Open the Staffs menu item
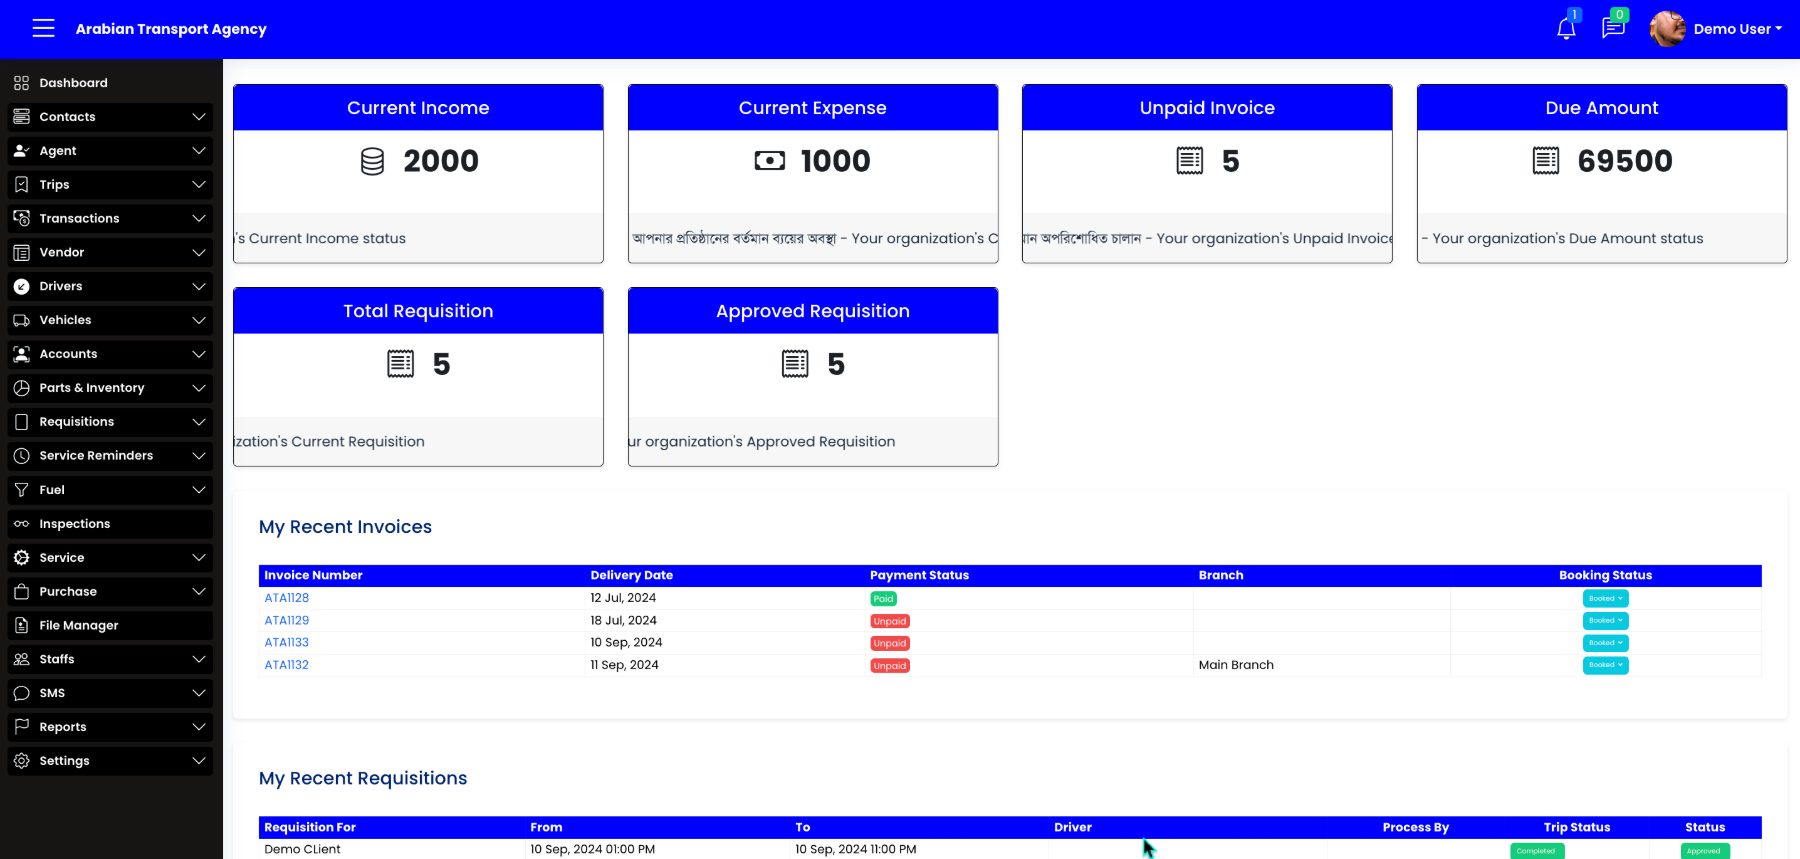 pos(110,659)
